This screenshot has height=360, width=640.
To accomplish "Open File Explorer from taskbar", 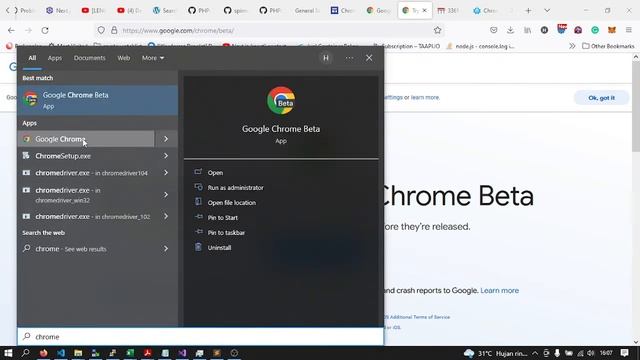I will 78,353.
